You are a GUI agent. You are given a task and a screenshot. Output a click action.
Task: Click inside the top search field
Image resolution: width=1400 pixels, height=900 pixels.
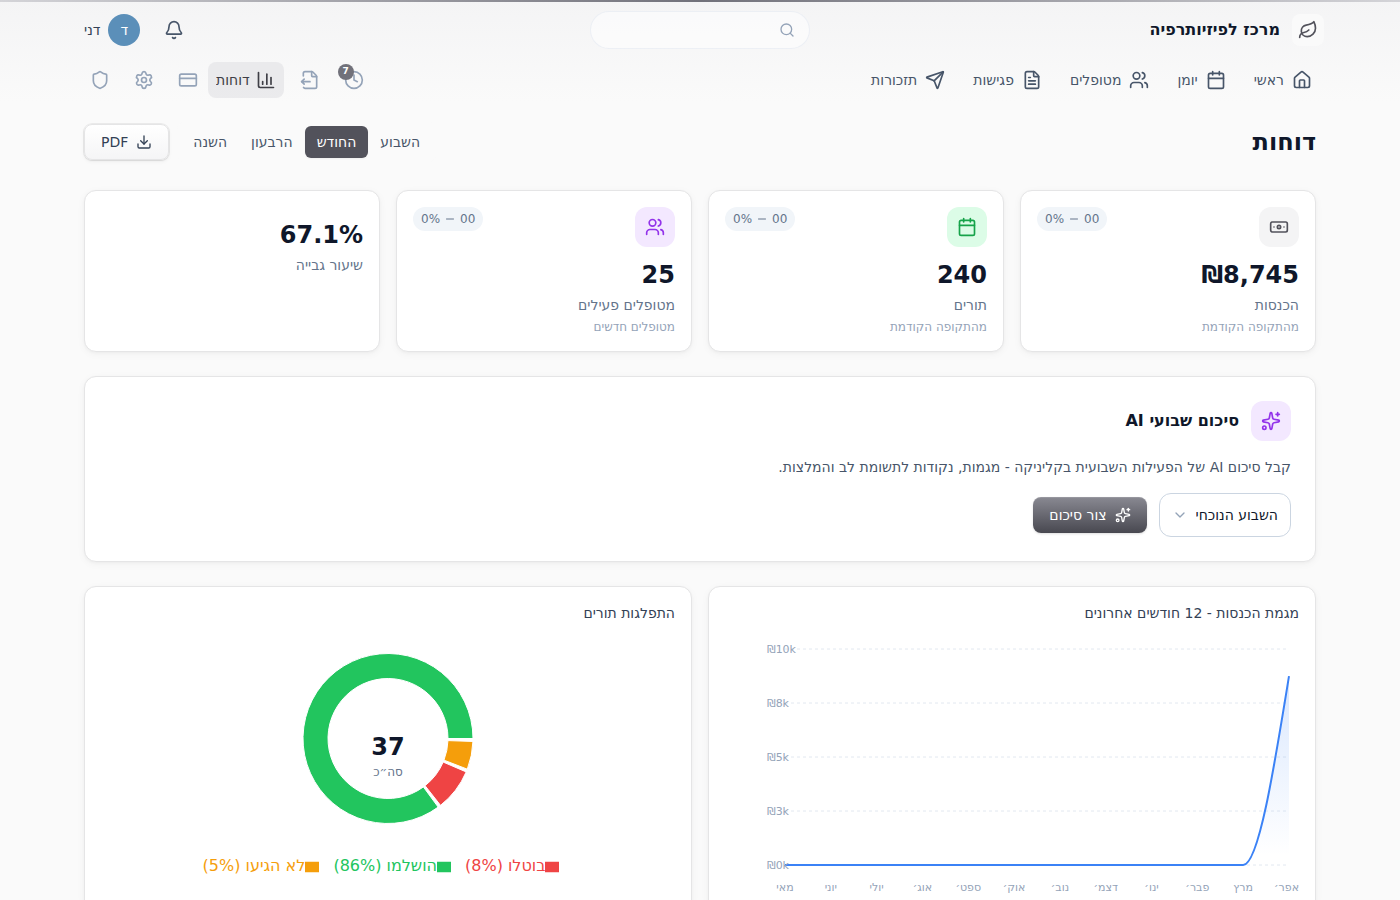coord(700,30)
